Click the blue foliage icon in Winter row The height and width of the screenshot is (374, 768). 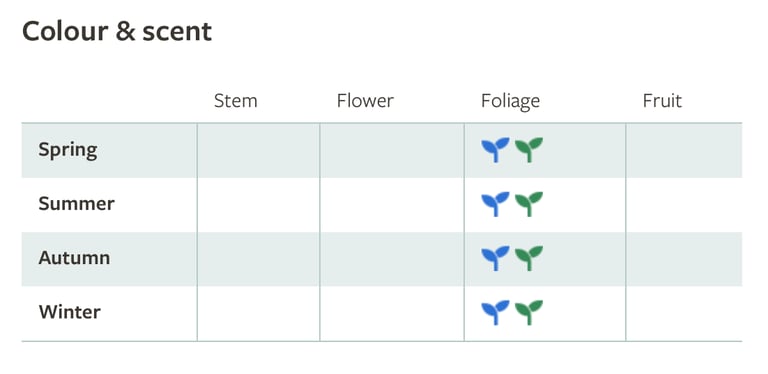pos(495,312)
